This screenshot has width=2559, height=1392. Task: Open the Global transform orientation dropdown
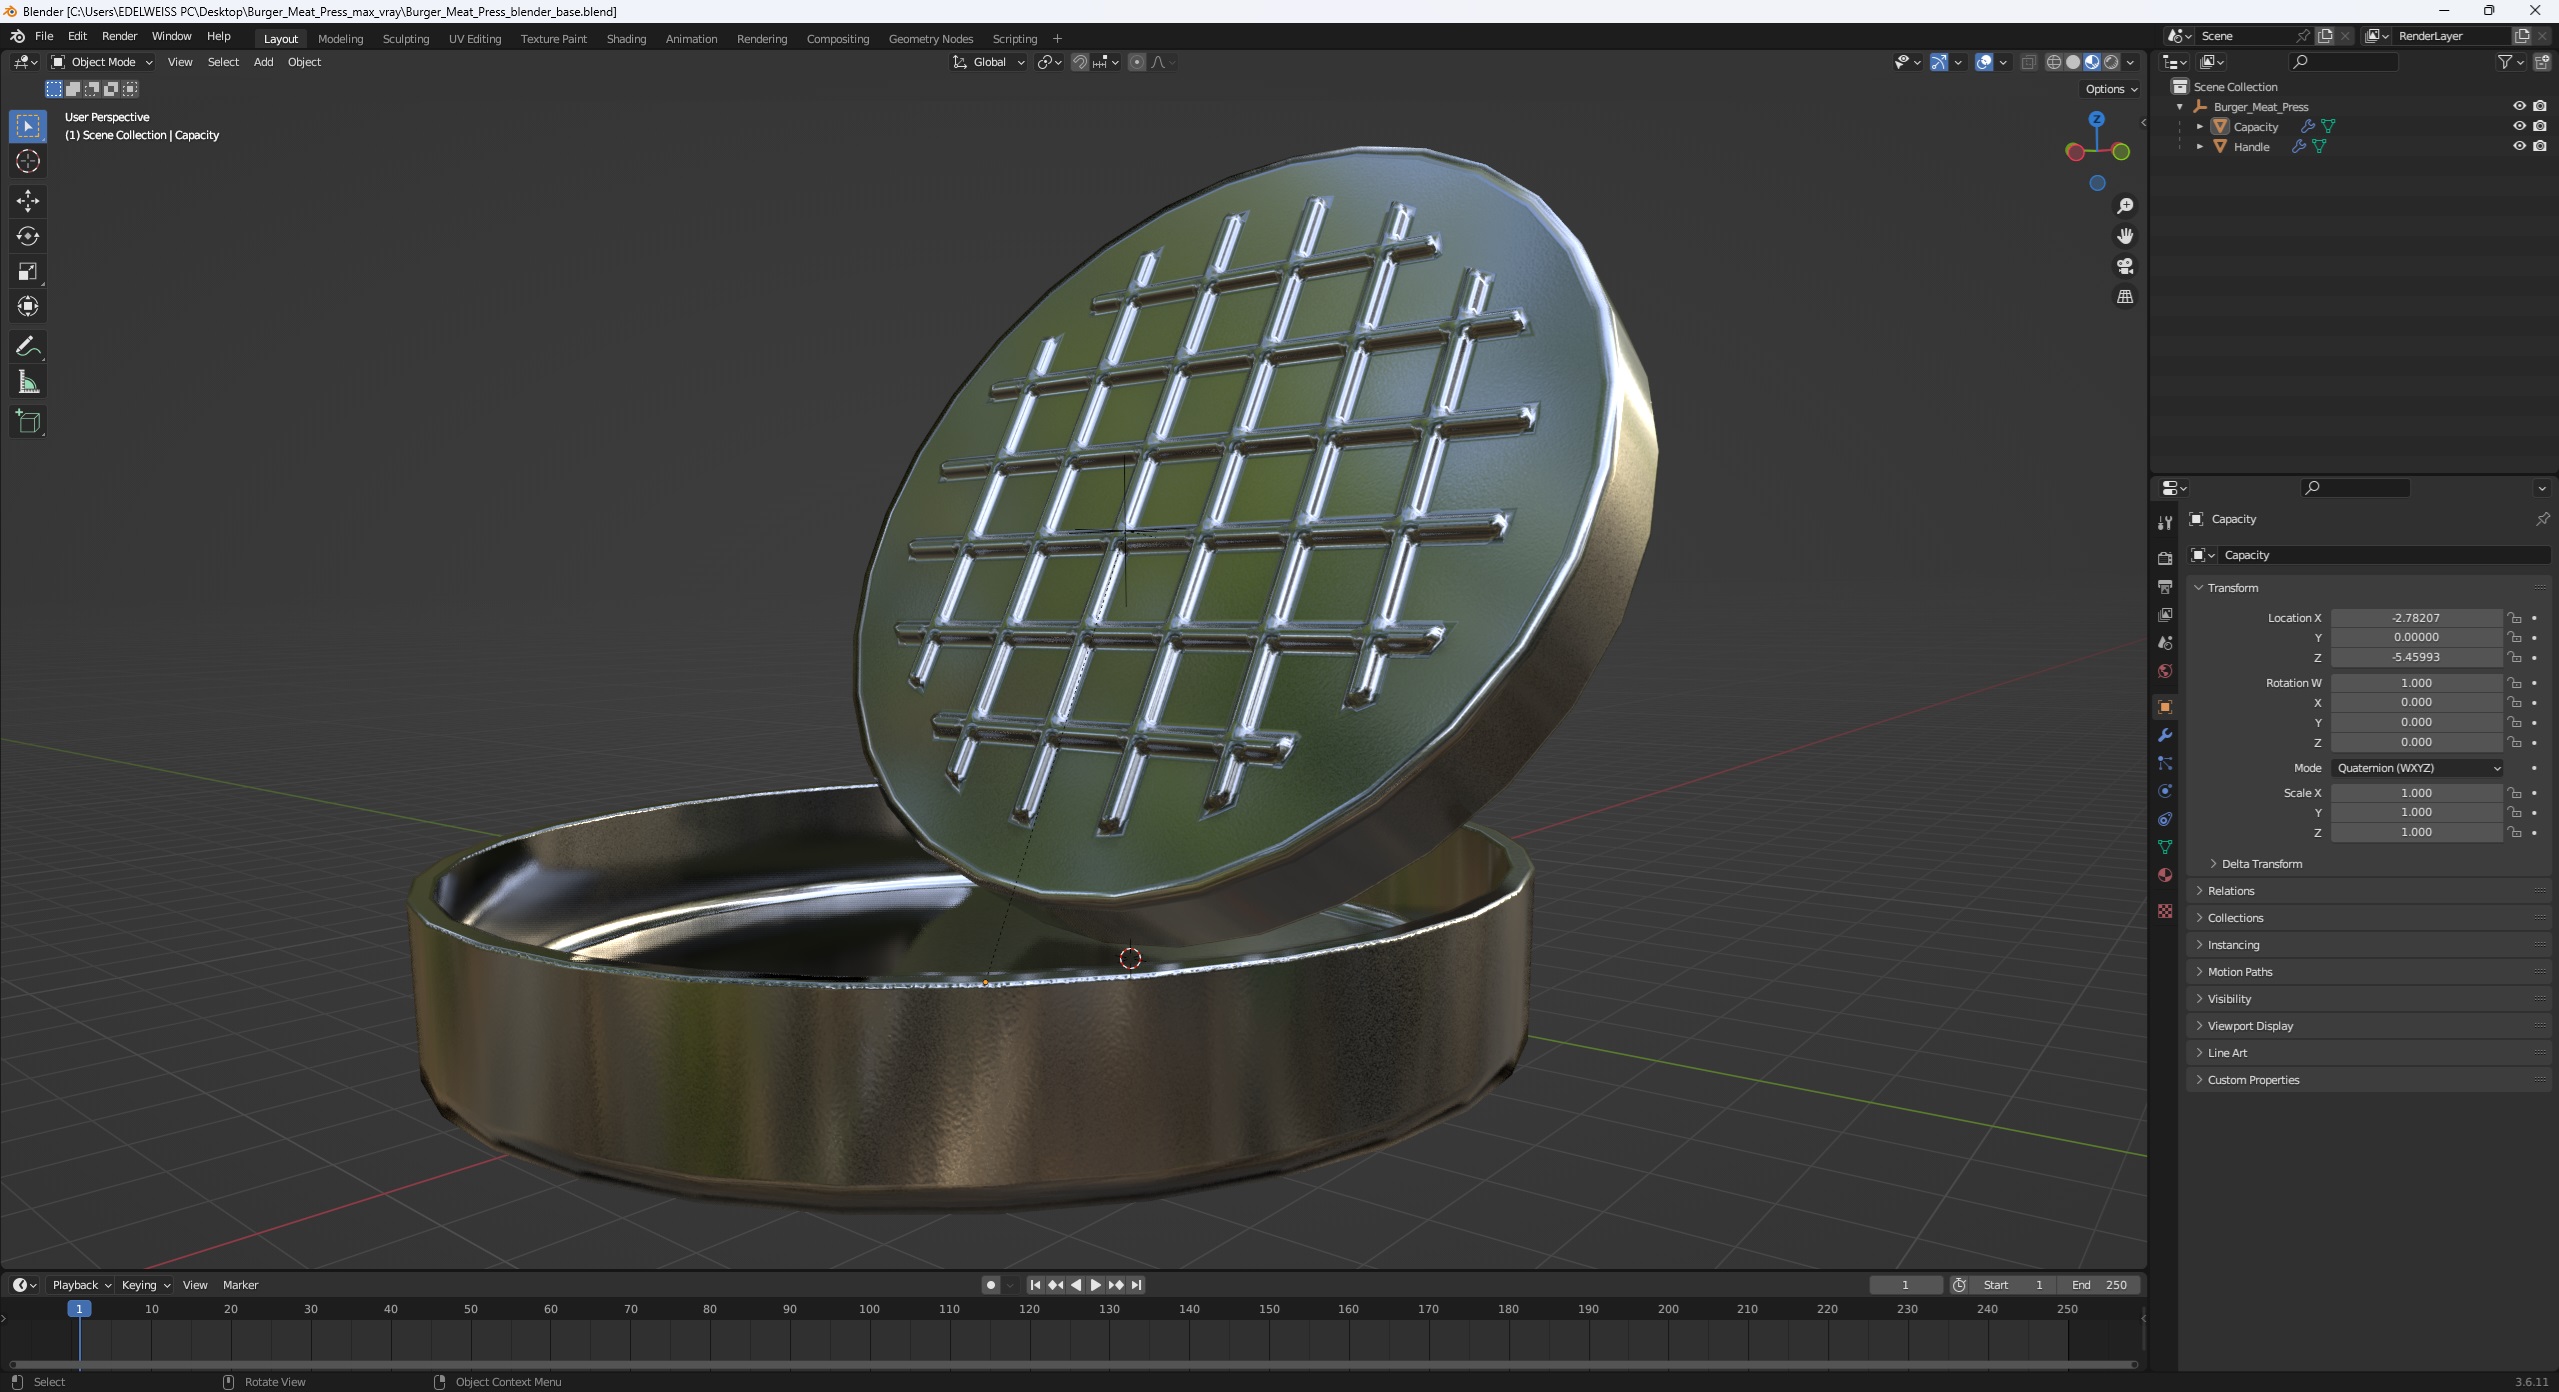coord(989,62)
